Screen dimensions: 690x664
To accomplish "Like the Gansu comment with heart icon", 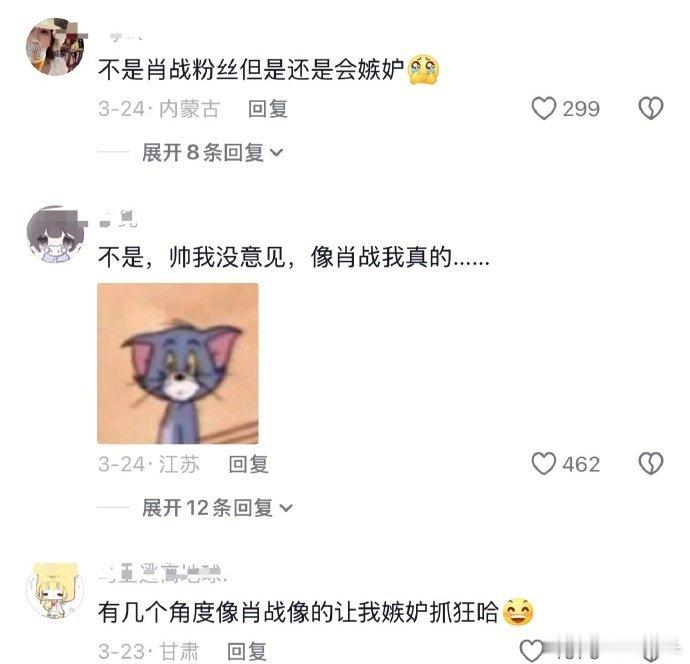I will coord(532,650).
